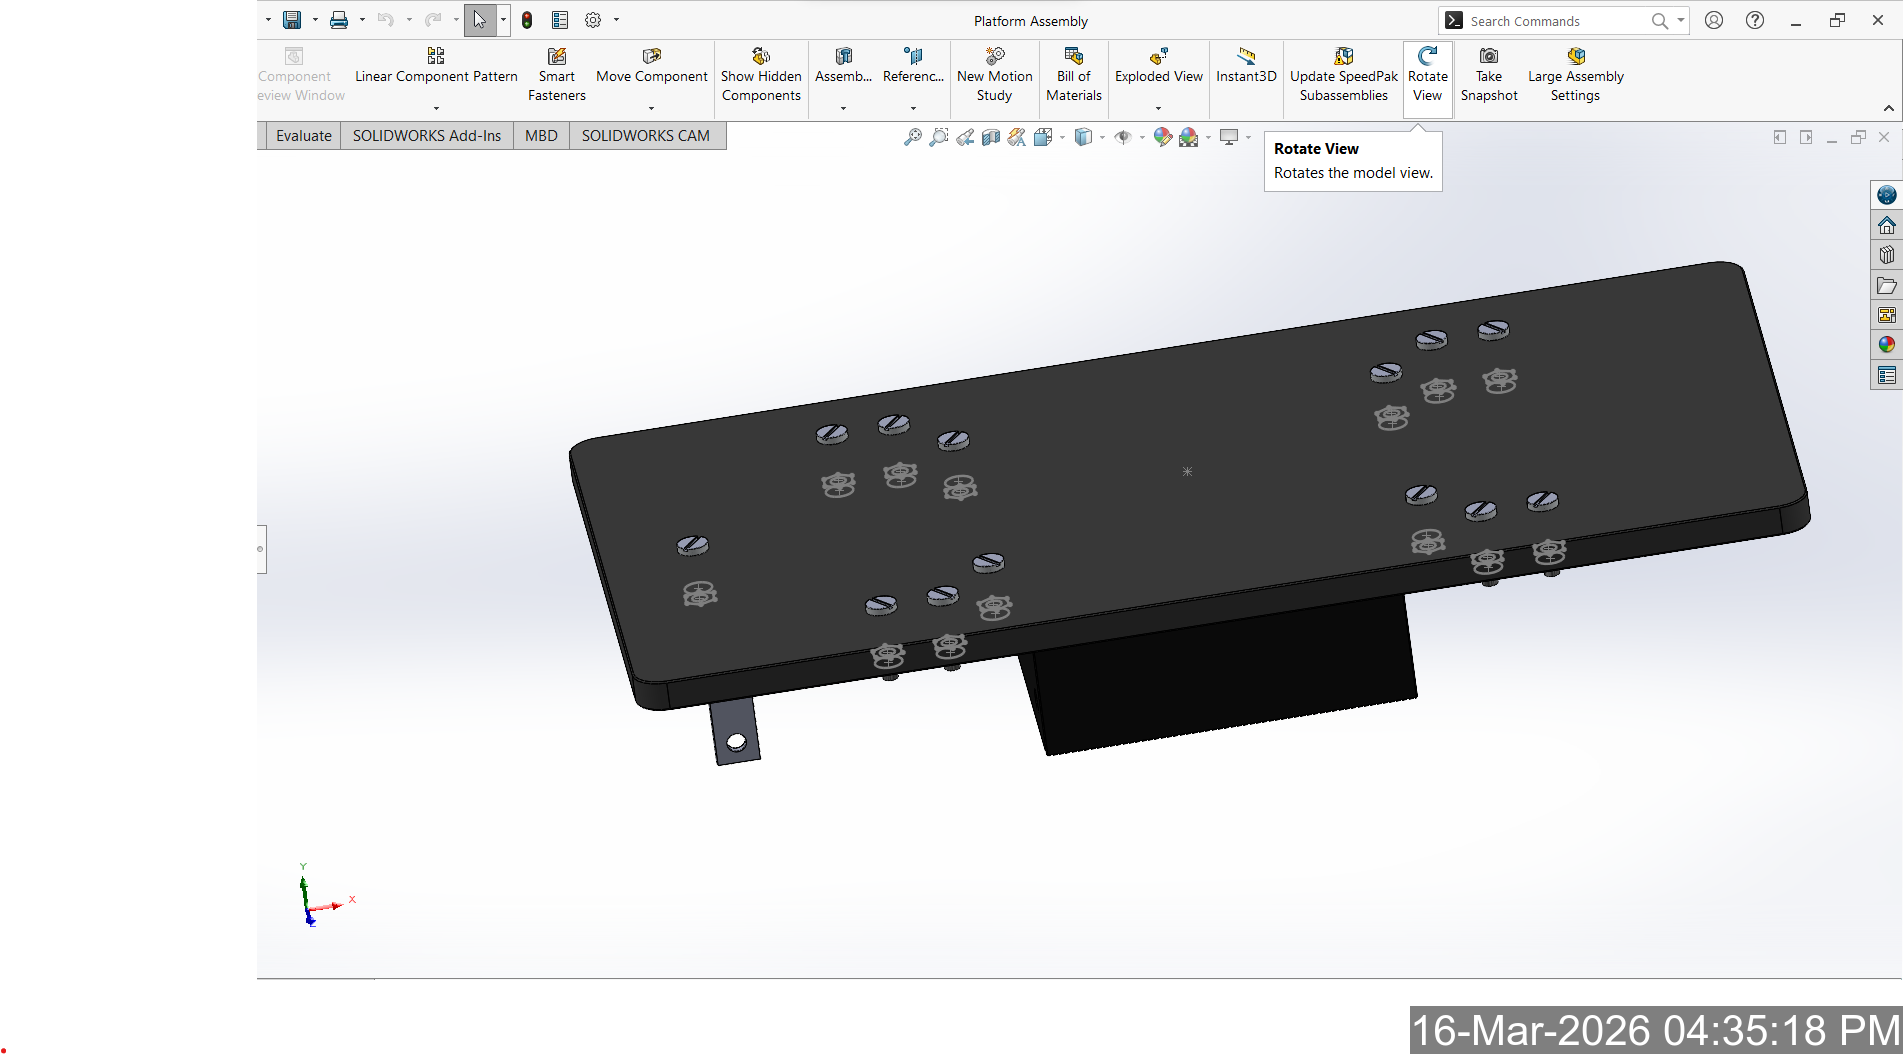Toggle Instant3D mode
This screenshot has width=1903, height=1054.
1245,66
